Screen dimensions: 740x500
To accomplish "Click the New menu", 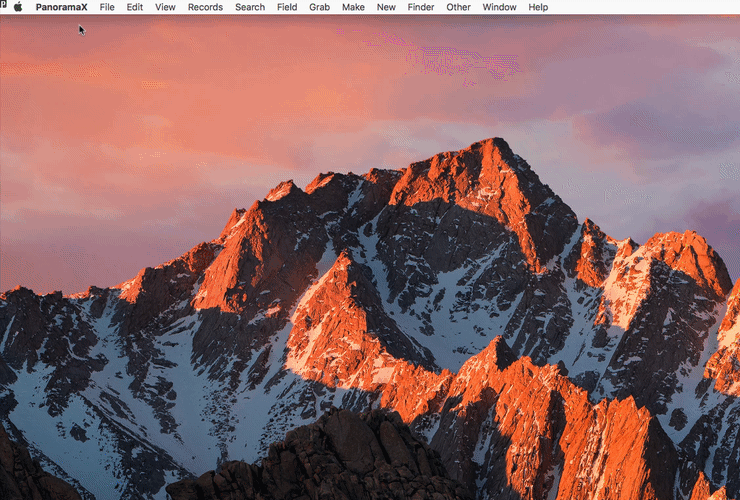I will (x=386, y=7).
